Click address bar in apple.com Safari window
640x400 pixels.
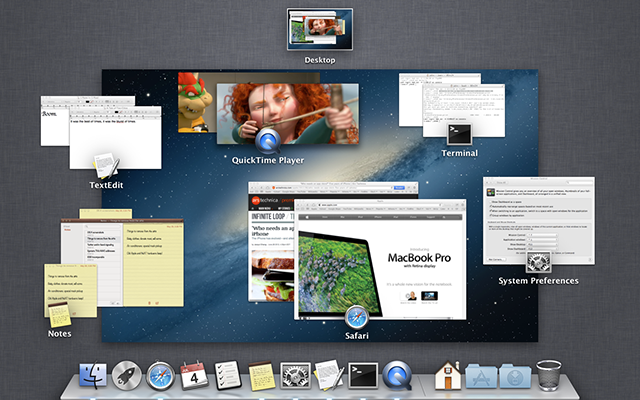tap(378, 204)
